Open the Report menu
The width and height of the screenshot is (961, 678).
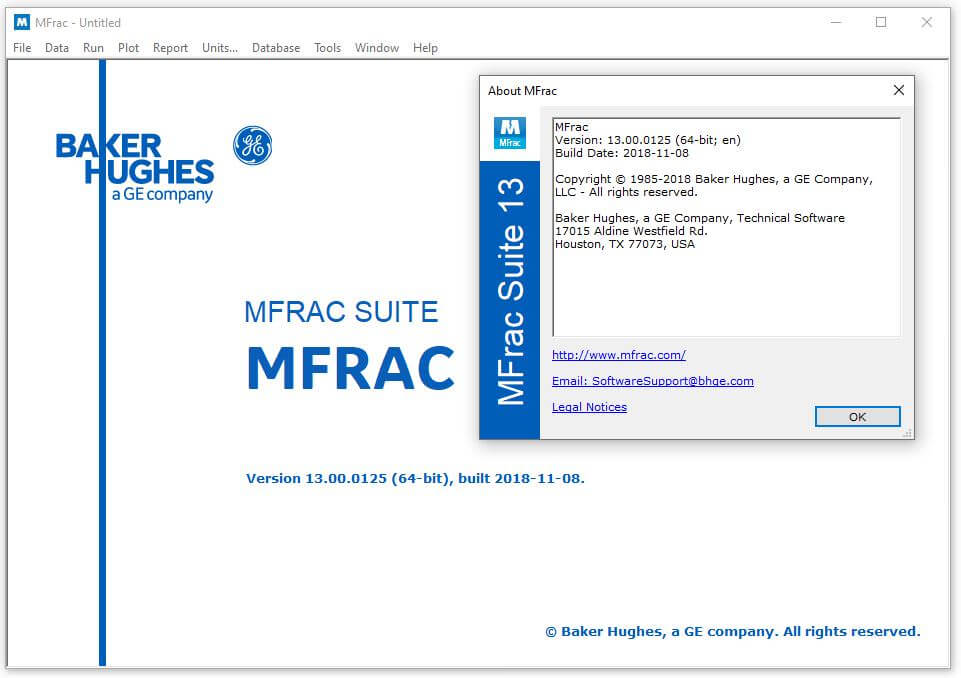click(170, 47)
